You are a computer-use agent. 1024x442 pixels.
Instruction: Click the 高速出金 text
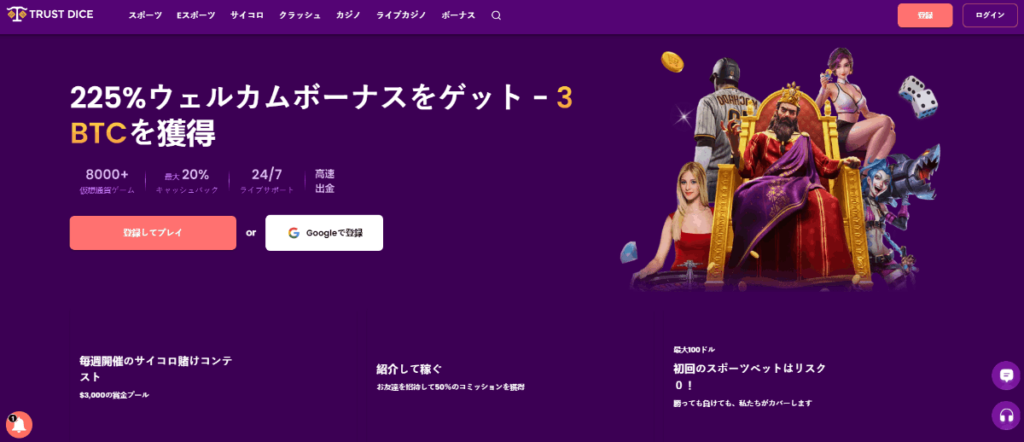coord(325,182)
